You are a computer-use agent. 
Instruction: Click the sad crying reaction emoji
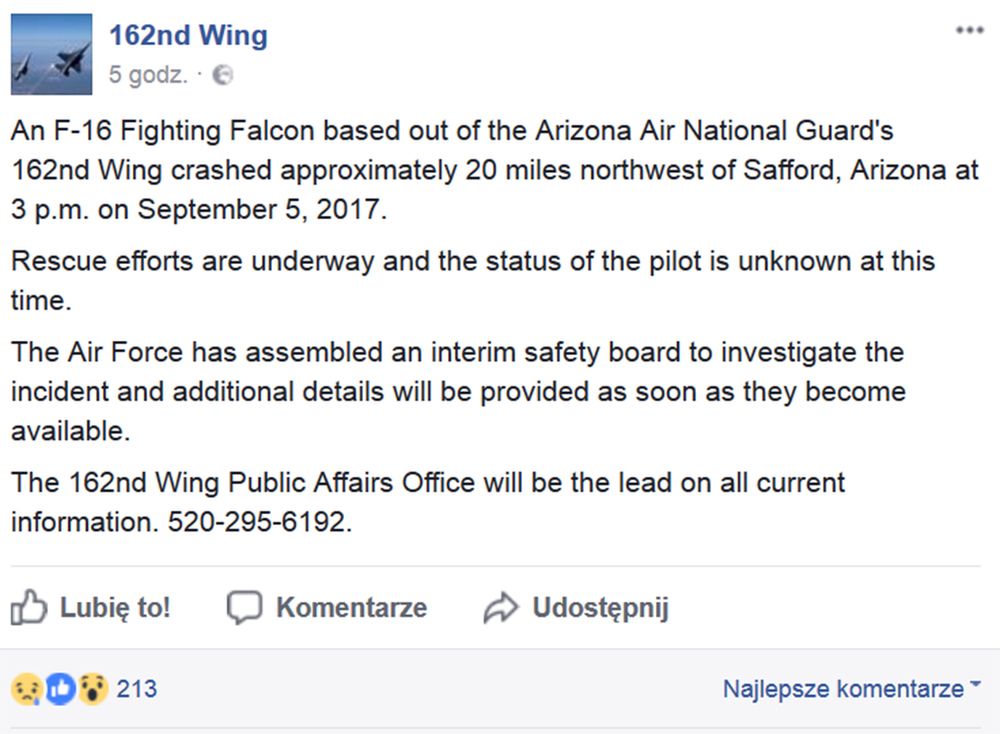click(x=25, y=689)
